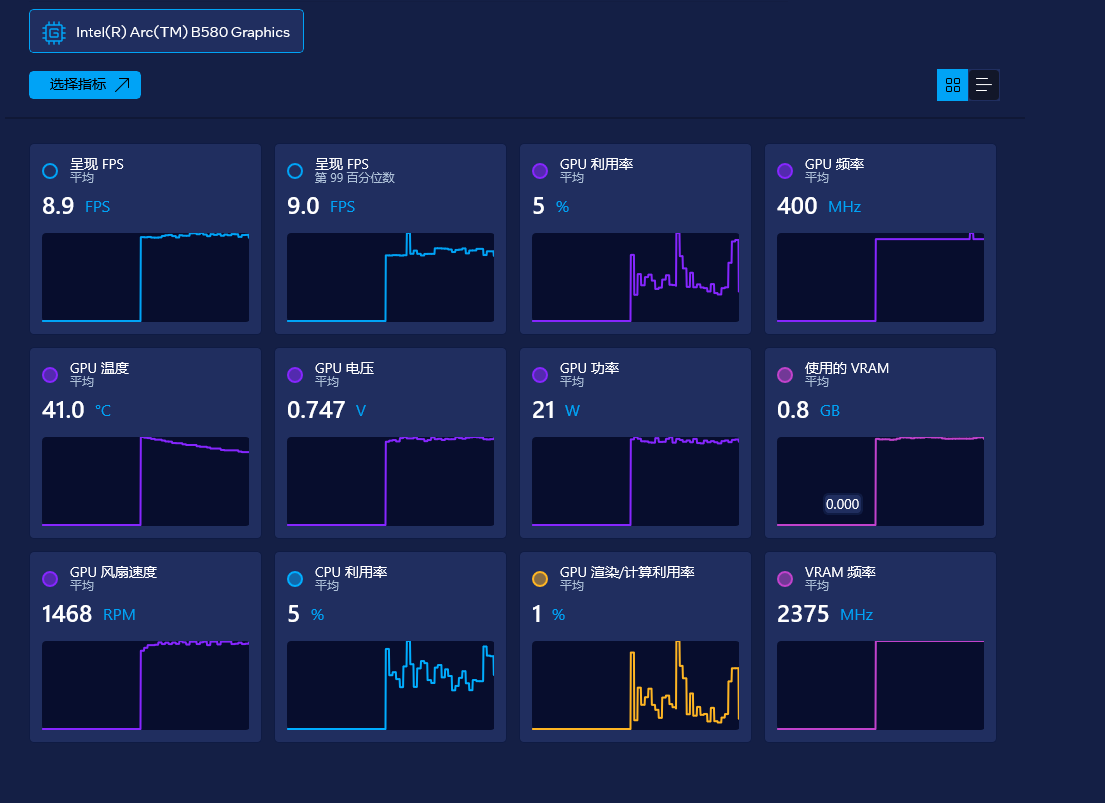Click the CPU 利用率 graph area
The image size is (1105, 803).
(390, 685)
